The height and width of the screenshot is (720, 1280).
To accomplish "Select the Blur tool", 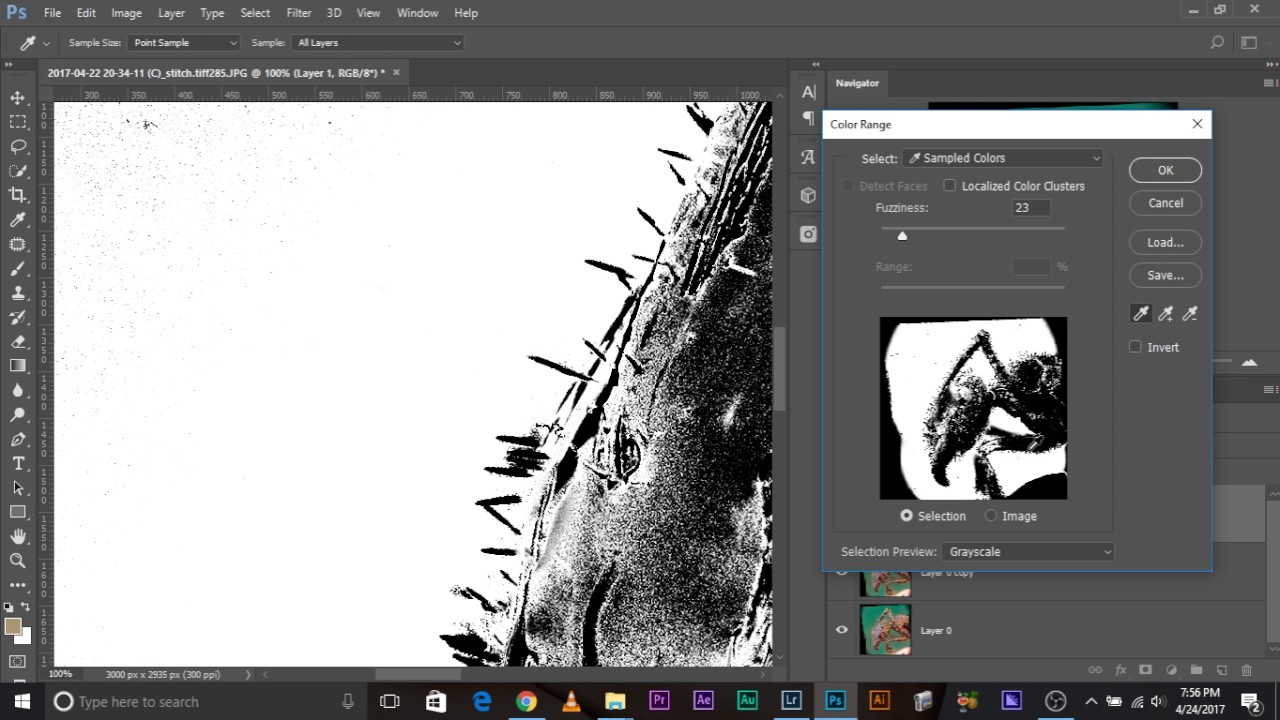I will (18, 390).
